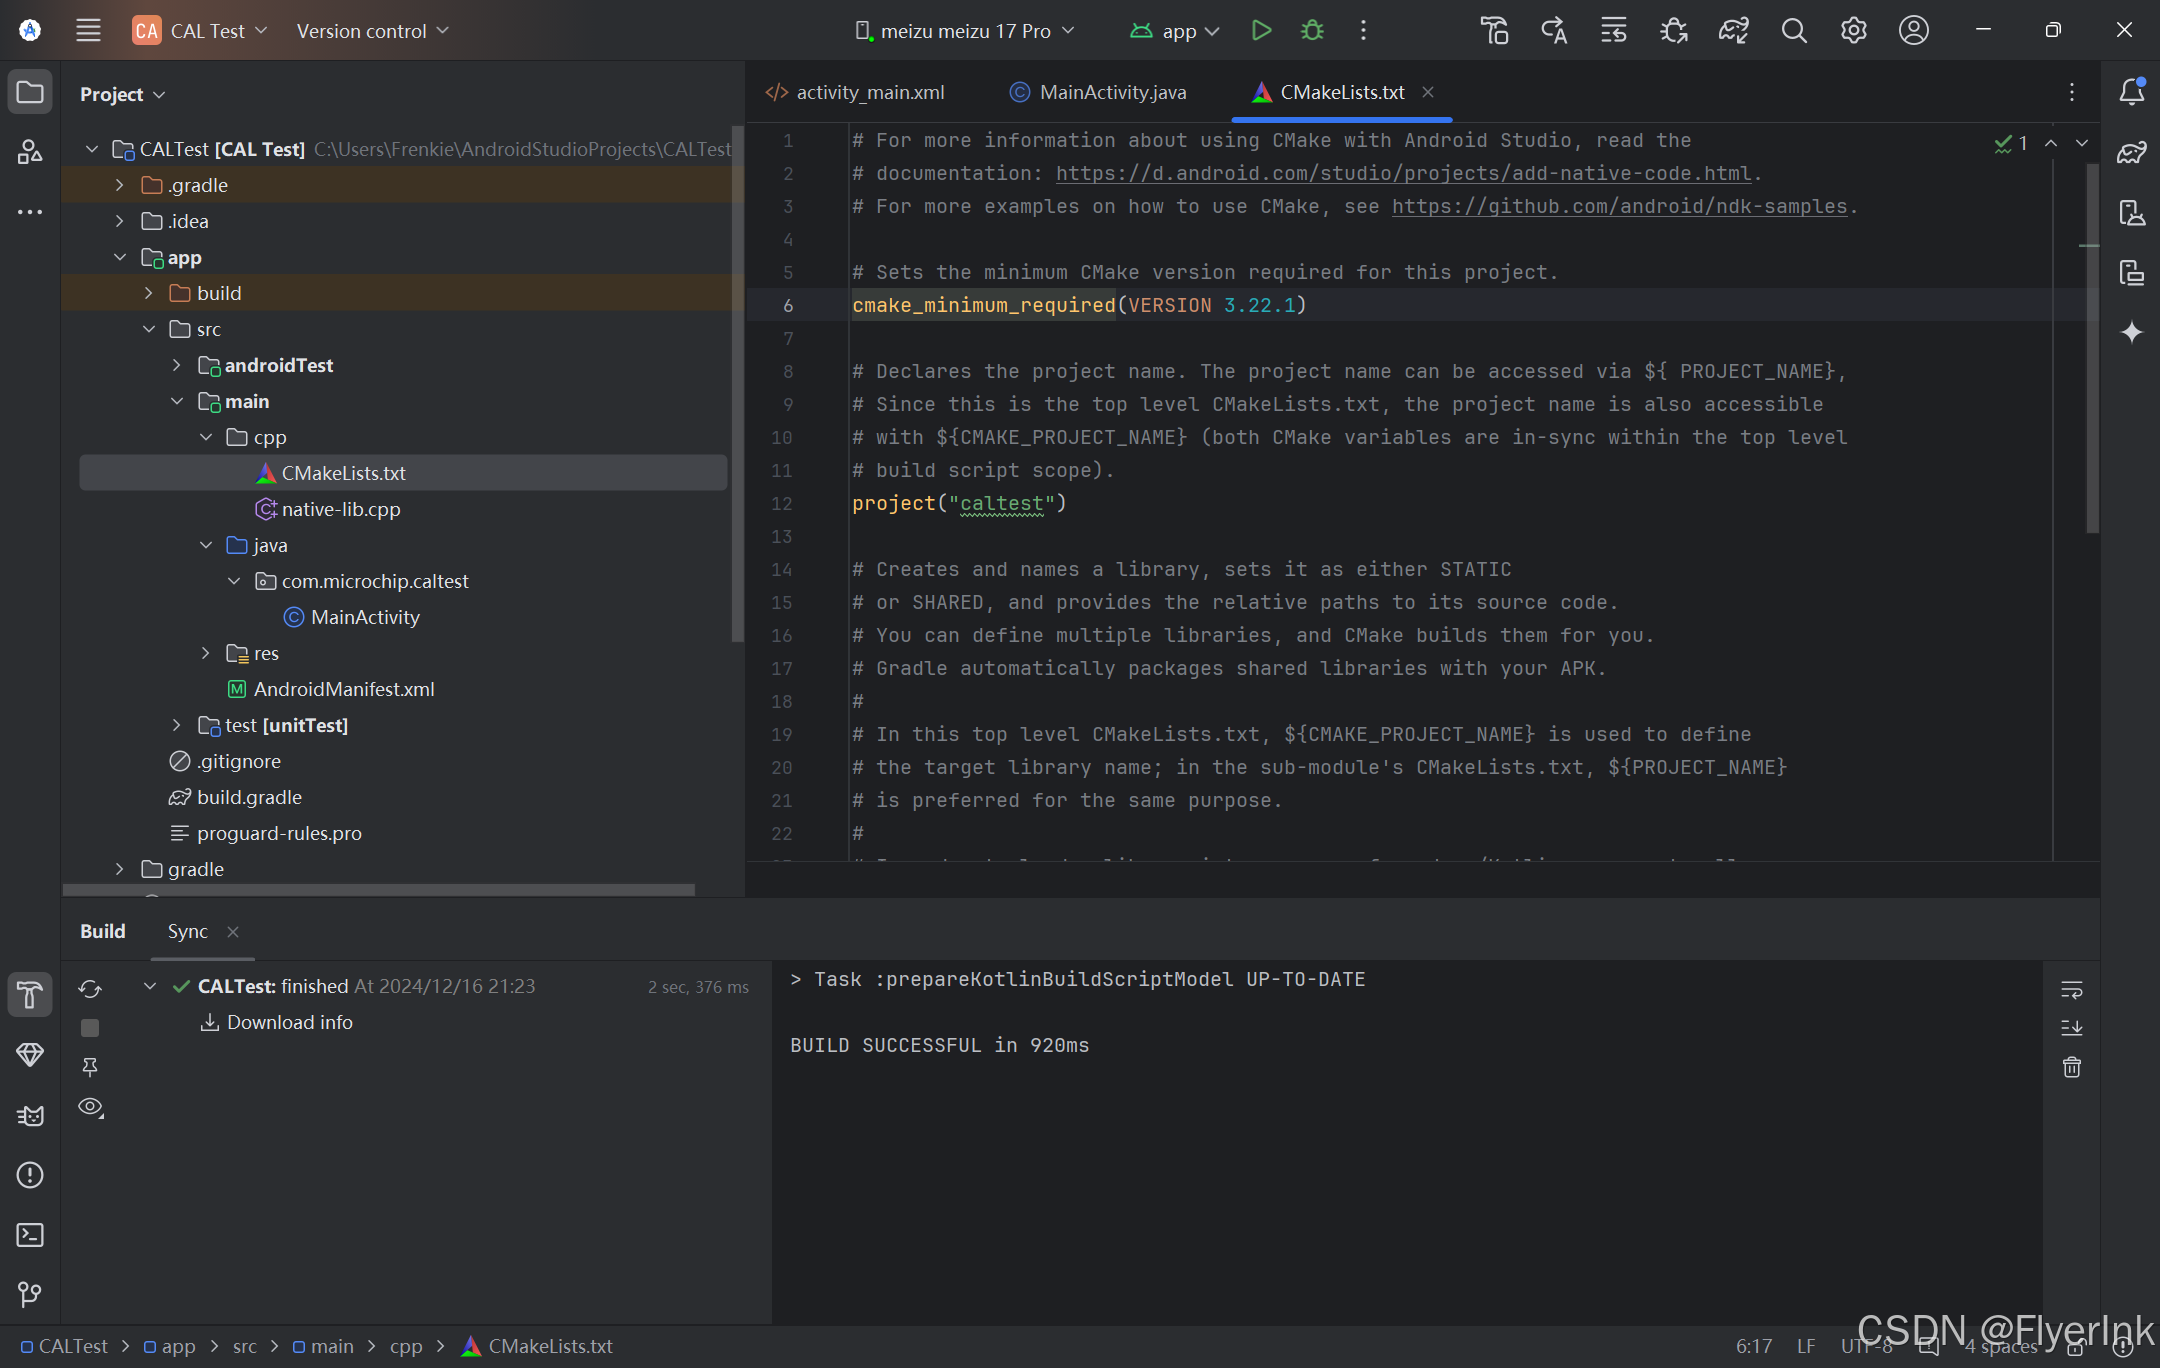Image resolution: width=2160 pixels, height=1368 pixels.
Task: Open inspections widget showing 1 warning
Action: pyautogui.click(x=2011, y=143)
